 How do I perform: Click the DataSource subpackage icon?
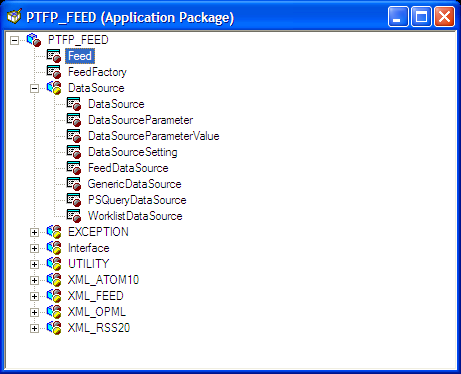(x=54, y=88)
